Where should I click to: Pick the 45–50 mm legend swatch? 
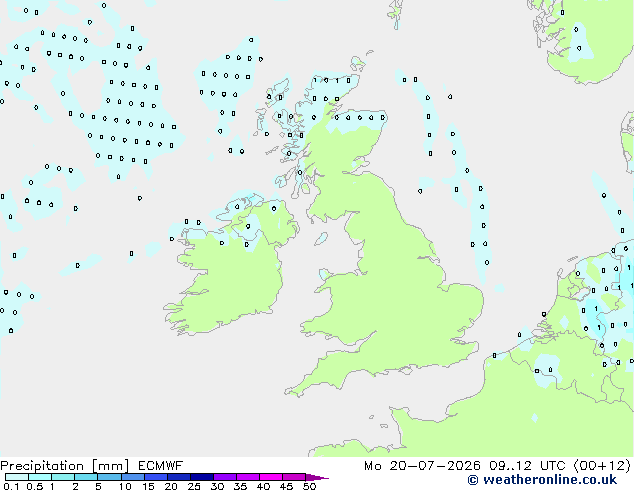point(294,477)
